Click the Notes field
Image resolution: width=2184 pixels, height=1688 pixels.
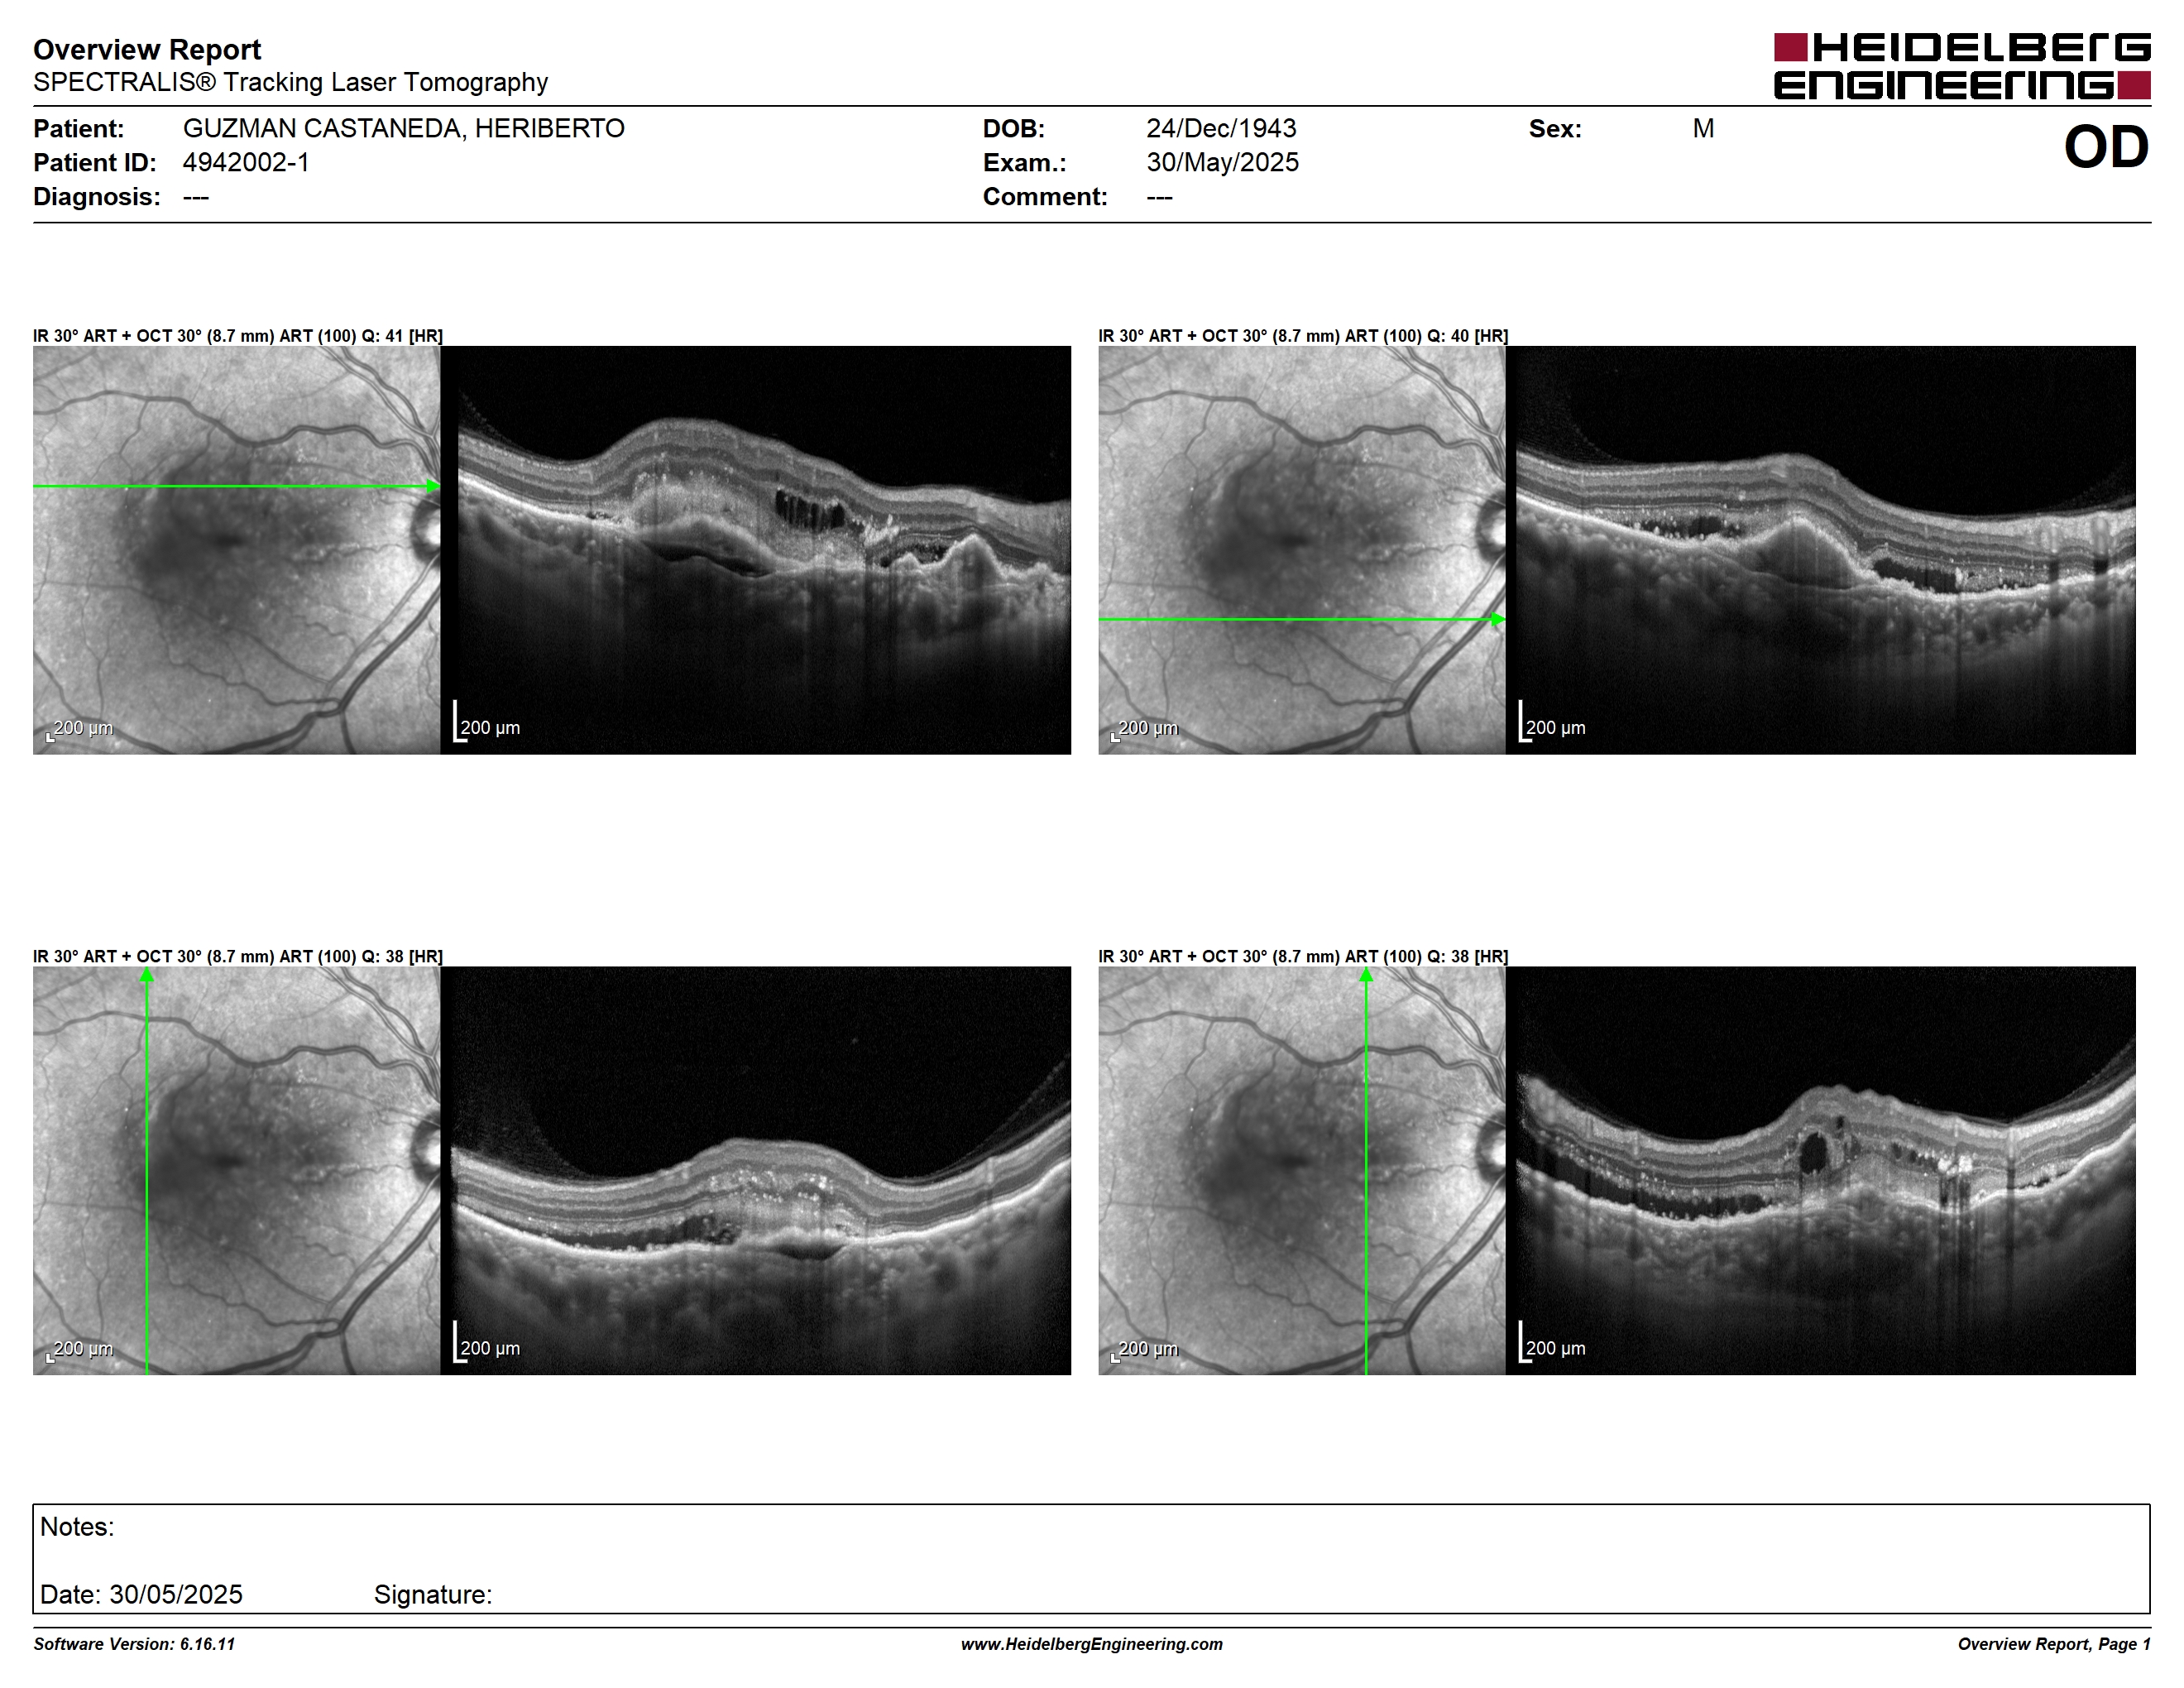coord(1091,1558)
